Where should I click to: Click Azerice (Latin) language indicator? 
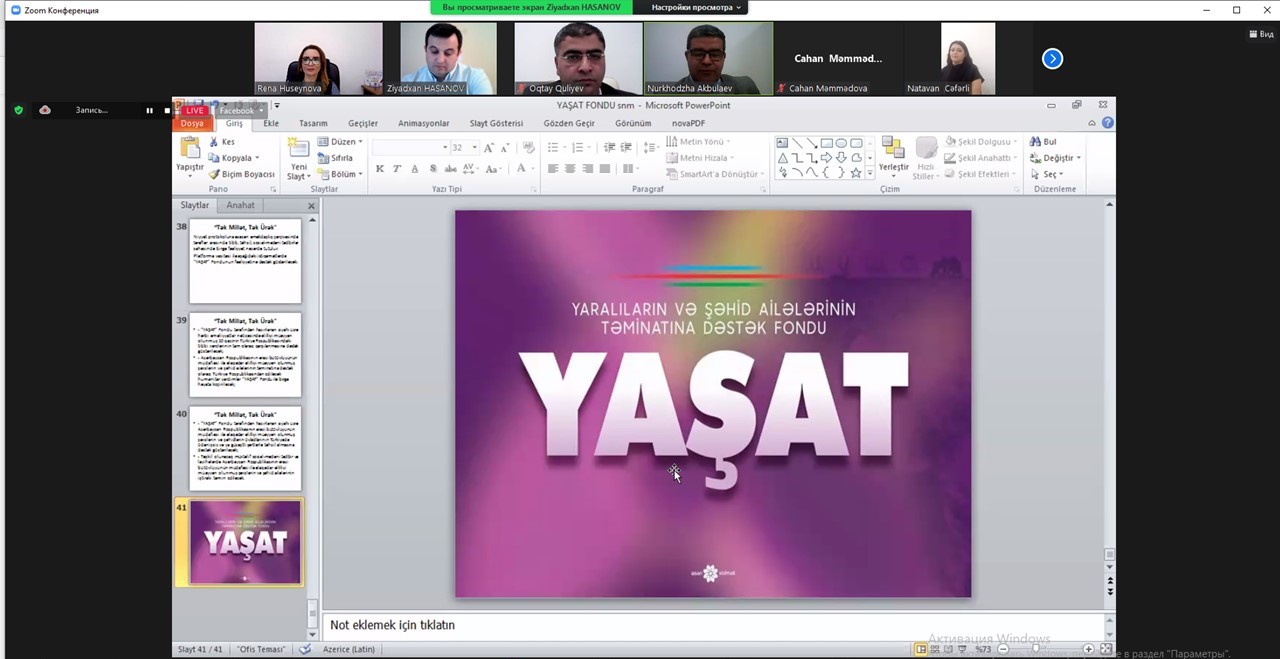click(x=349, y=649)
